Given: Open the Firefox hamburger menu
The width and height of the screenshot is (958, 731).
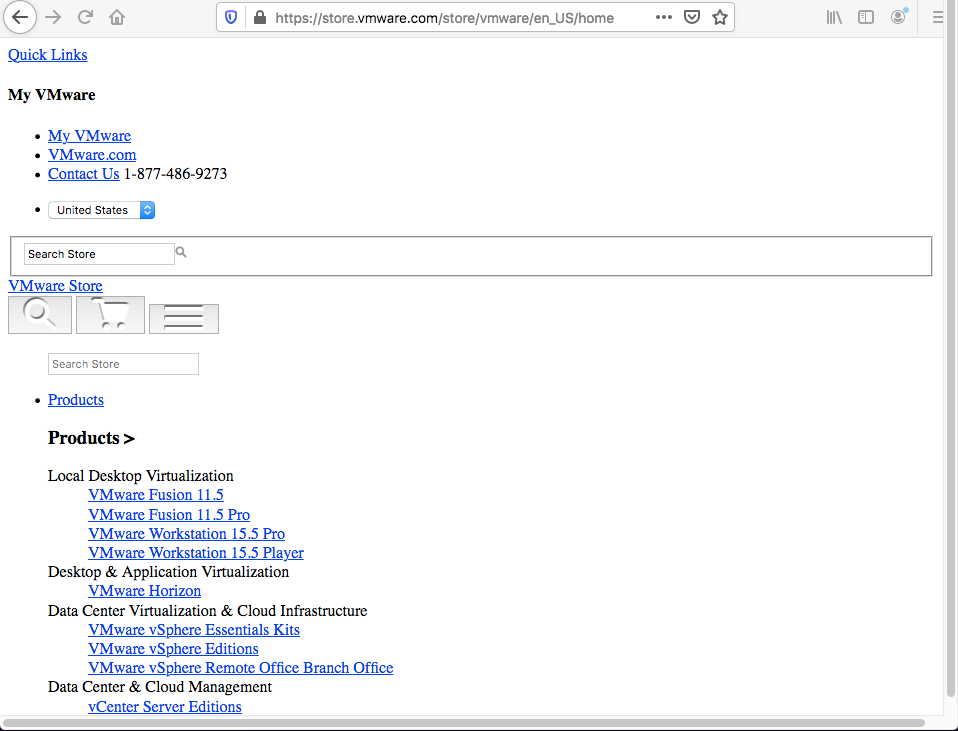Looking at the screenshot, I should (937, 17).
